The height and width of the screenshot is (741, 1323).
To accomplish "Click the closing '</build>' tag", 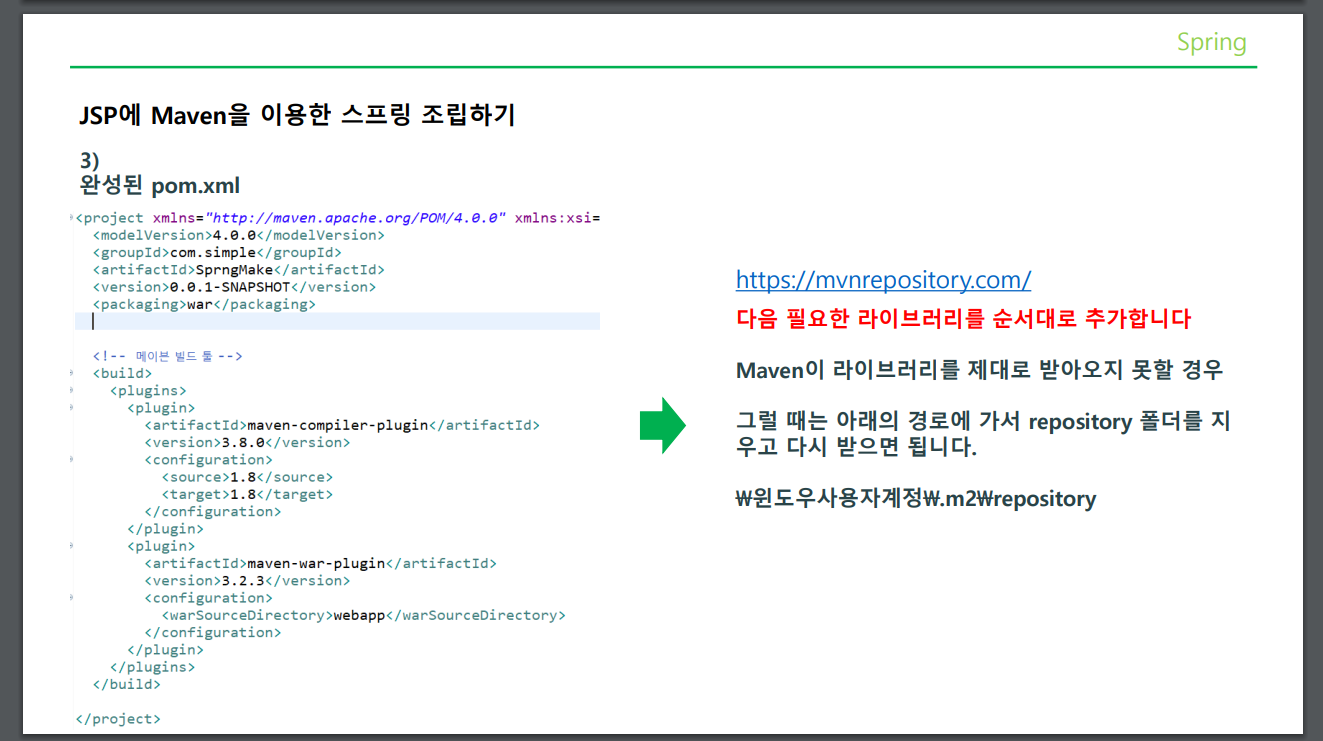I will point(126,685).
